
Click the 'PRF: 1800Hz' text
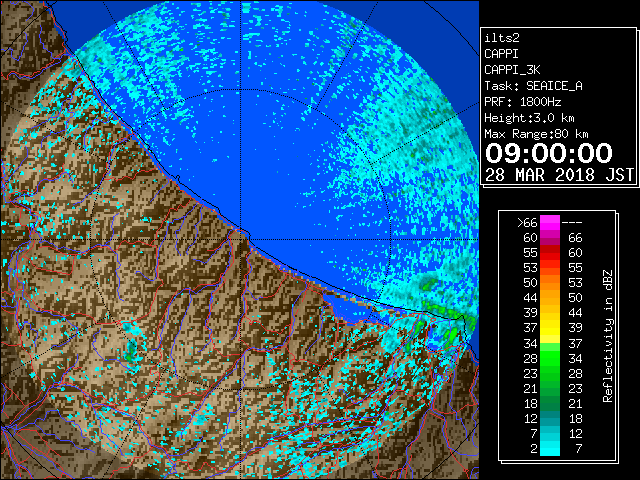point(522,102)
